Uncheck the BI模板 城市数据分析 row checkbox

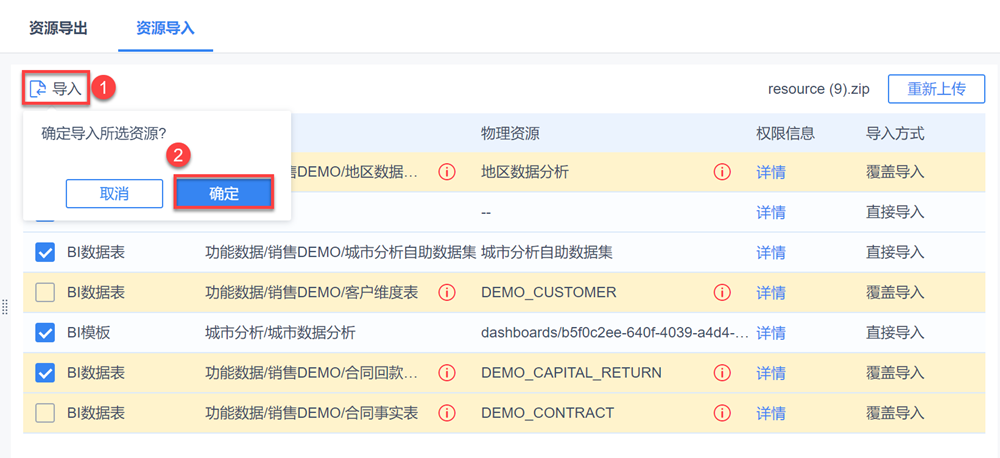[x=45, y=332]
